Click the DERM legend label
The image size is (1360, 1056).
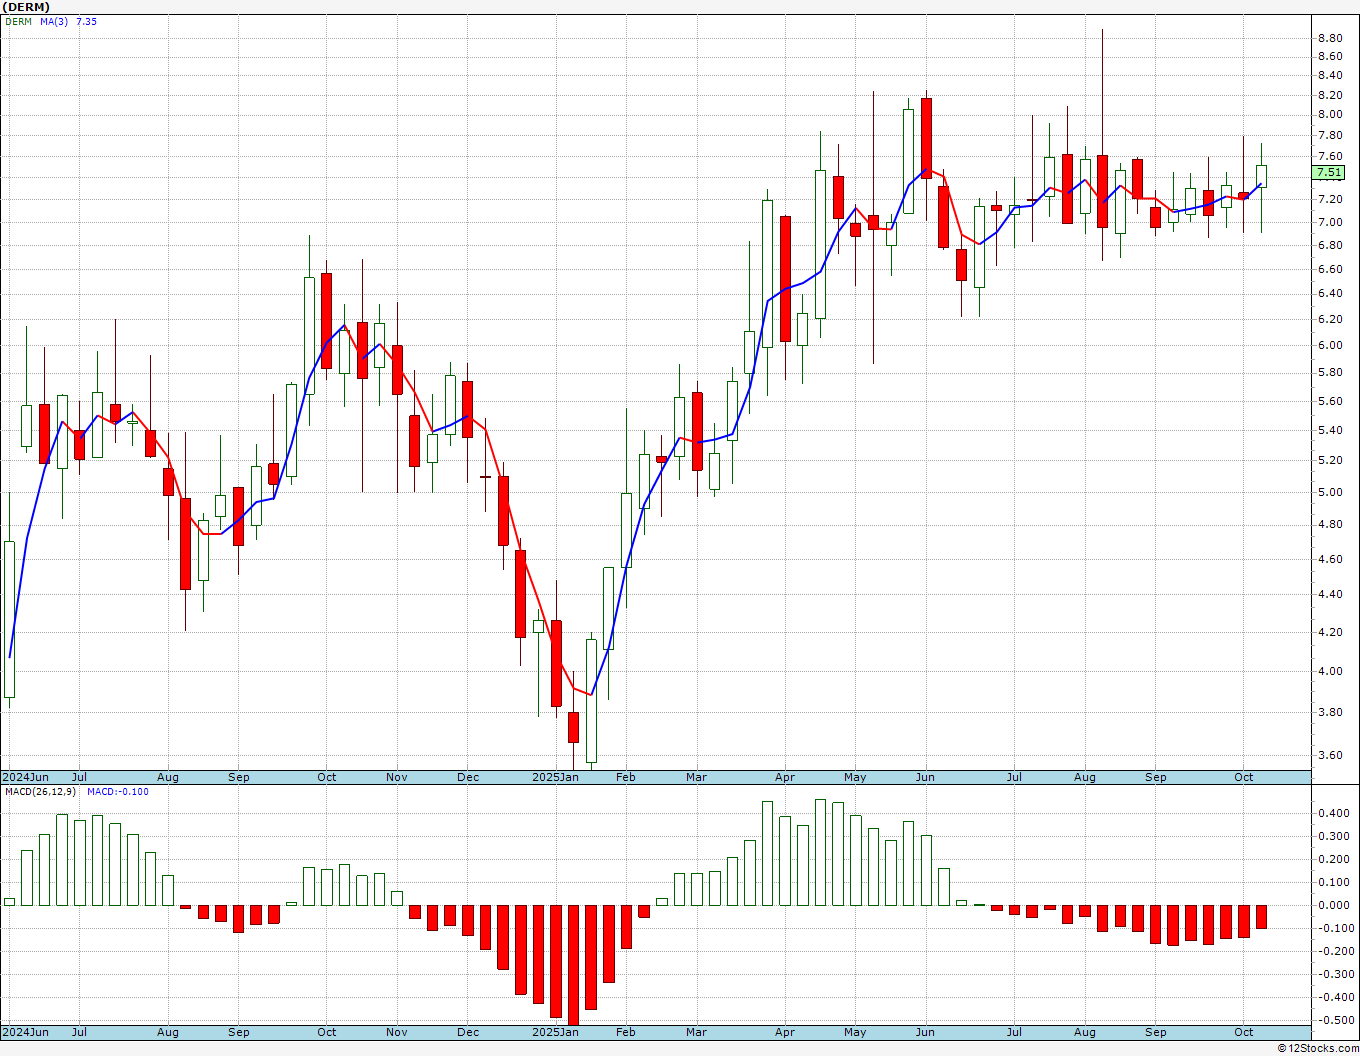[x=18, y=21]
